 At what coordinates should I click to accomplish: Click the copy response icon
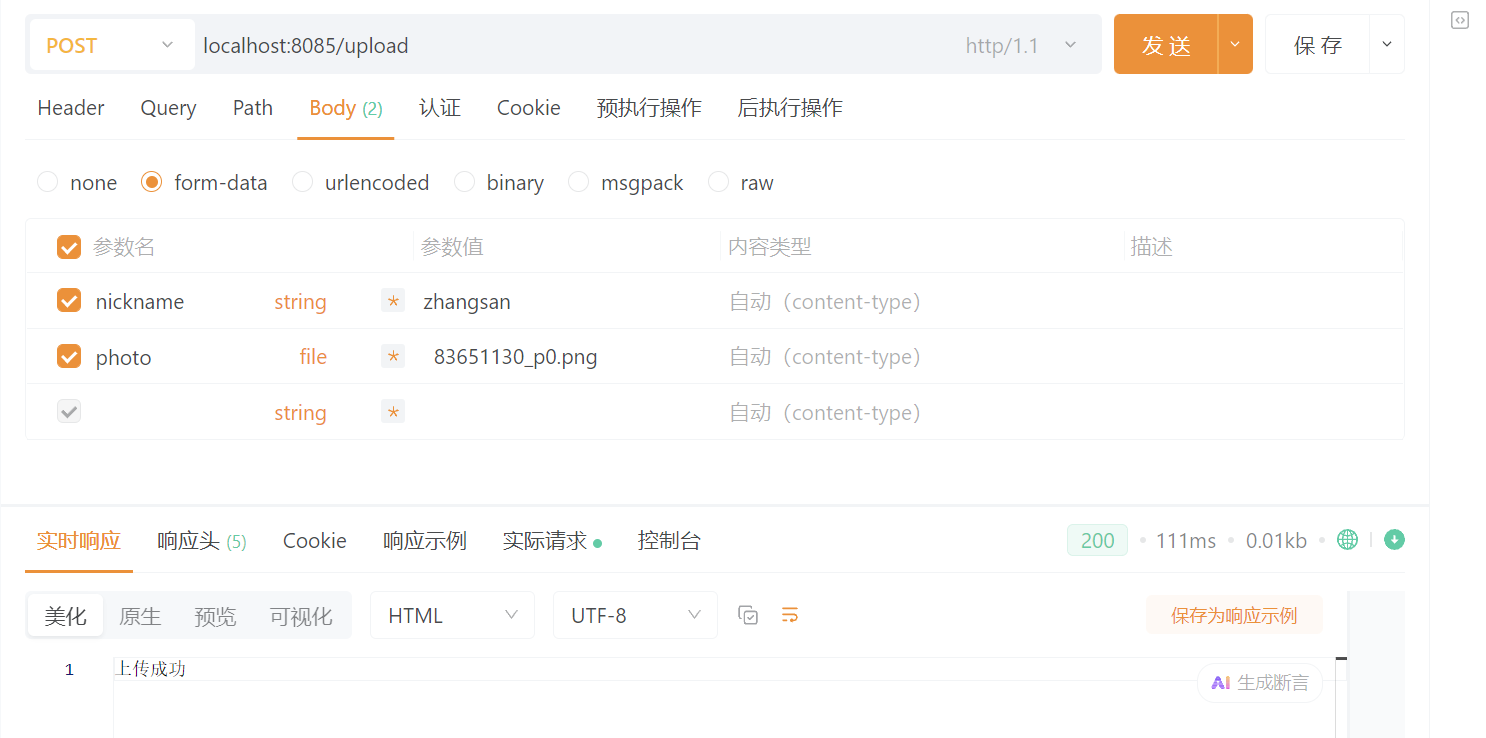[748, 615]
